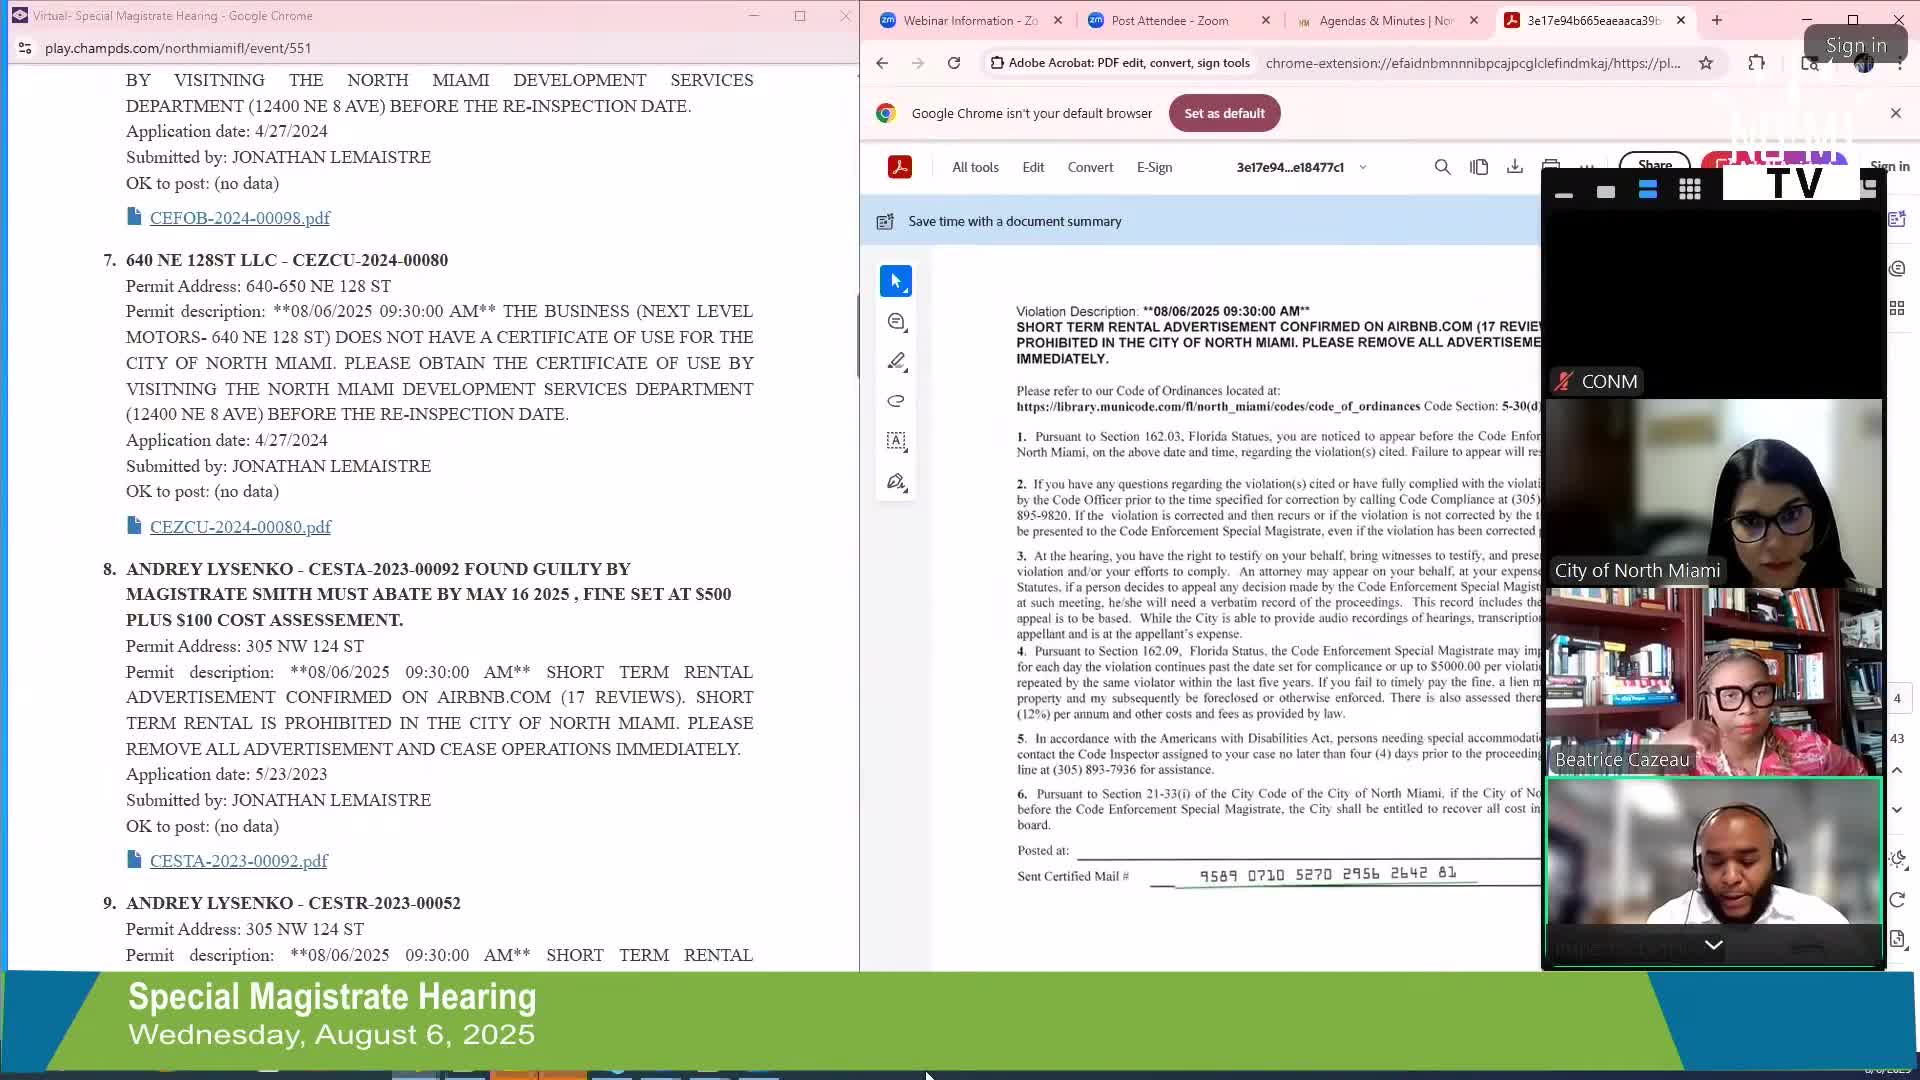The image size is (1920, 1080).
Task: Switch Zoom panel to gallery grid view
Action: 1690,190
